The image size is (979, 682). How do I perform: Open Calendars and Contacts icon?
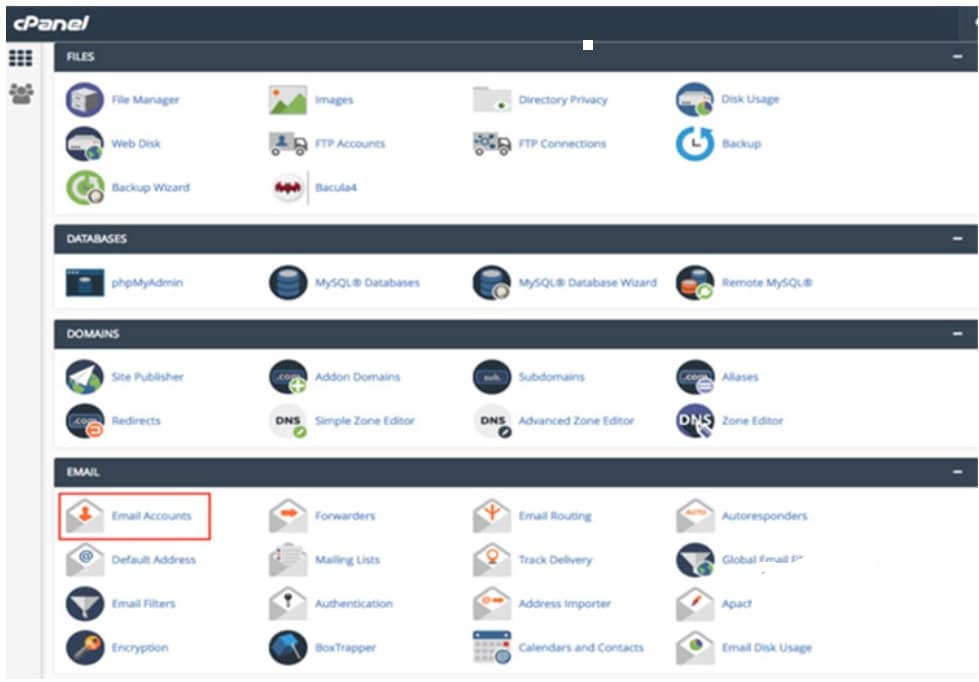point(492,648)
